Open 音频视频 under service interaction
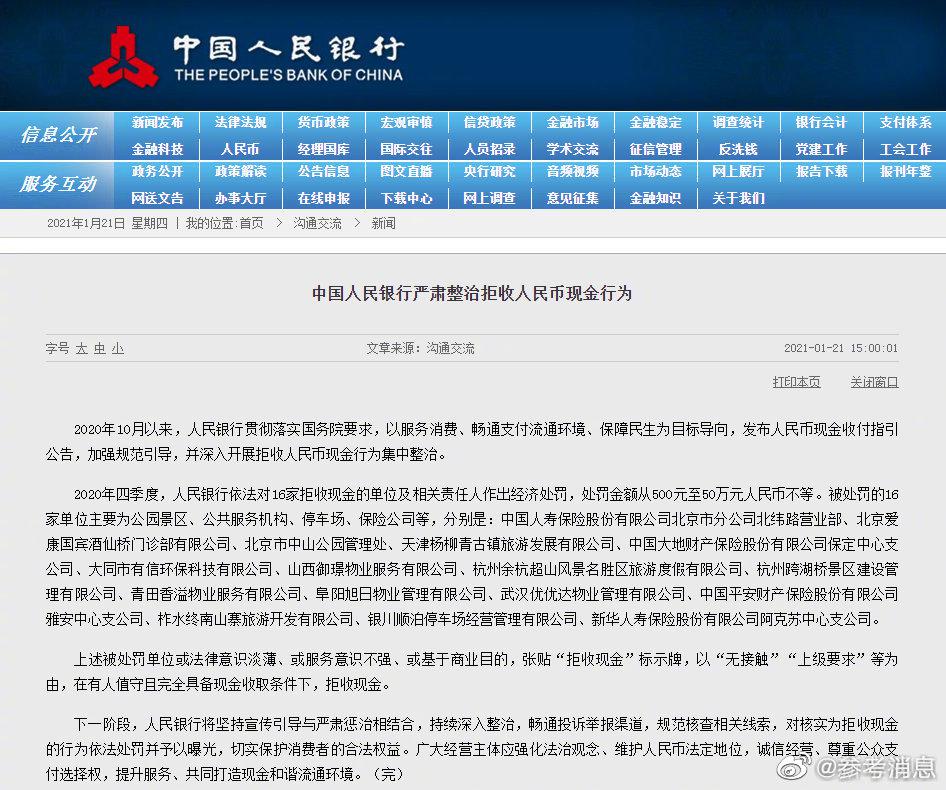This screenshot has height=790, width=946. [573, 171]
